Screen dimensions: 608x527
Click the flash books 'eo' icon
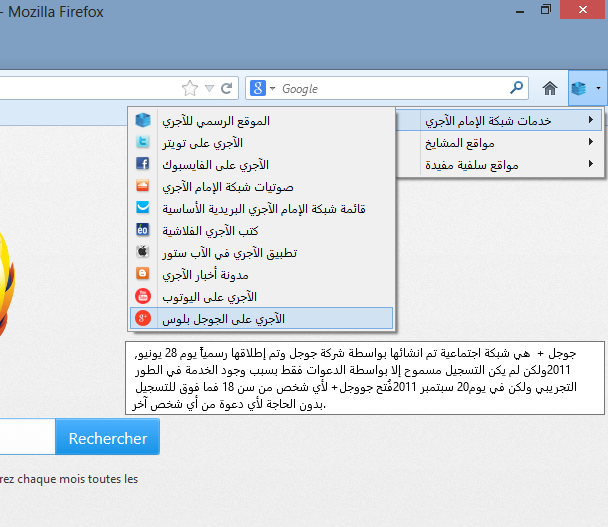click(142, 230)
